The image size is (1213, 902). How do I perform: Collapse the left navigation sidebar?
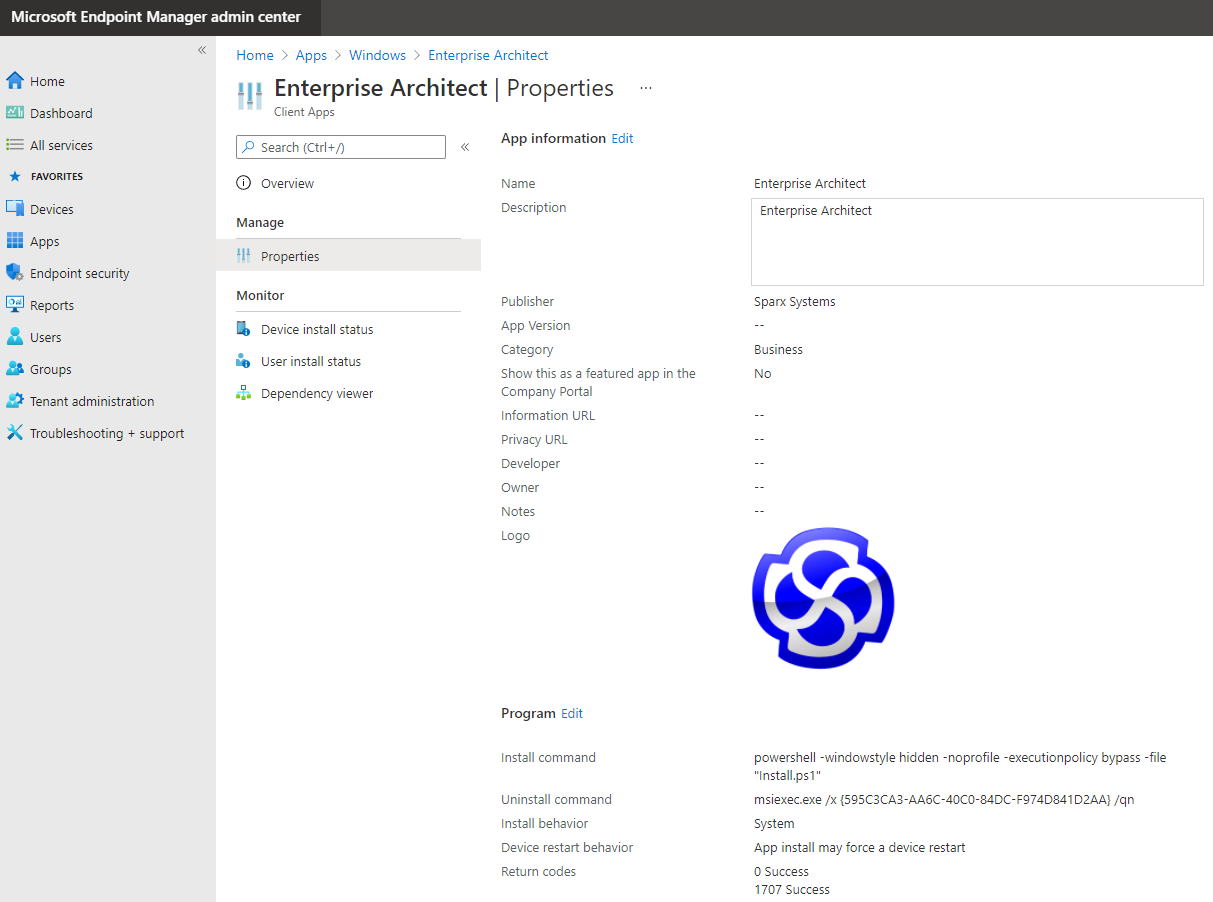click(202, 50)
